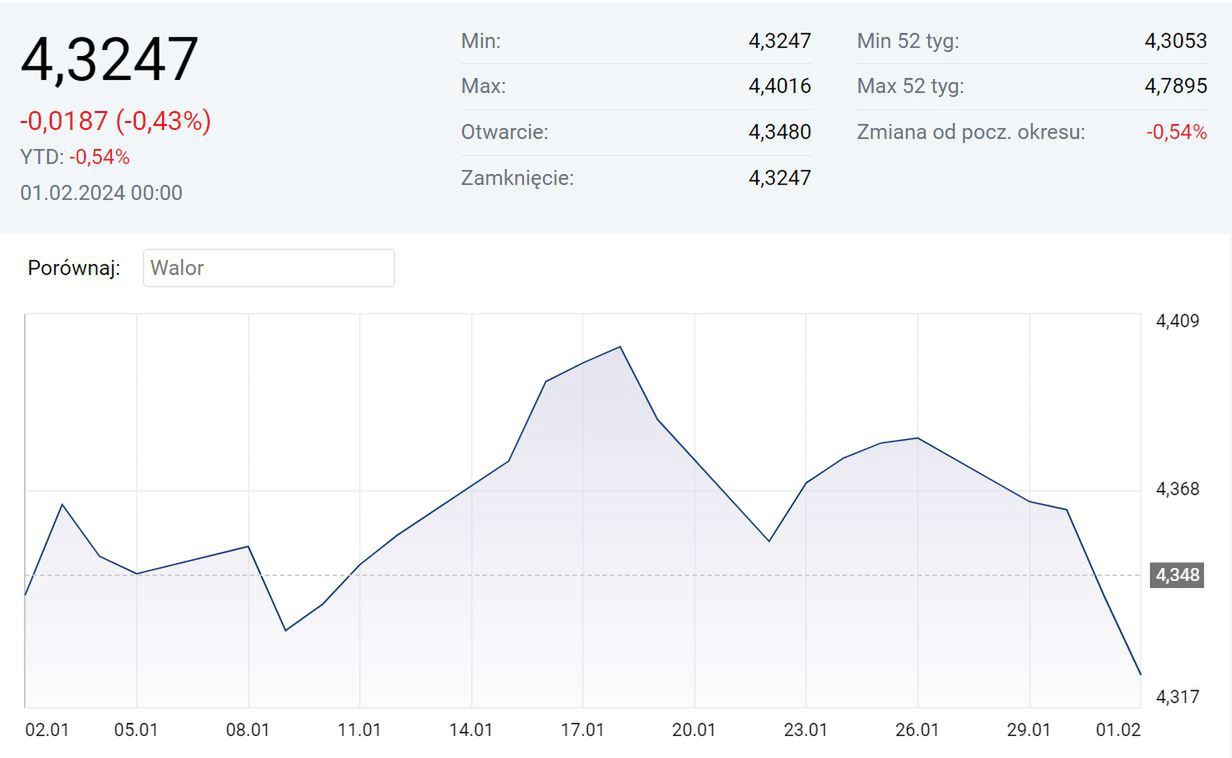Click the Otwarcie label

[504, 132]
